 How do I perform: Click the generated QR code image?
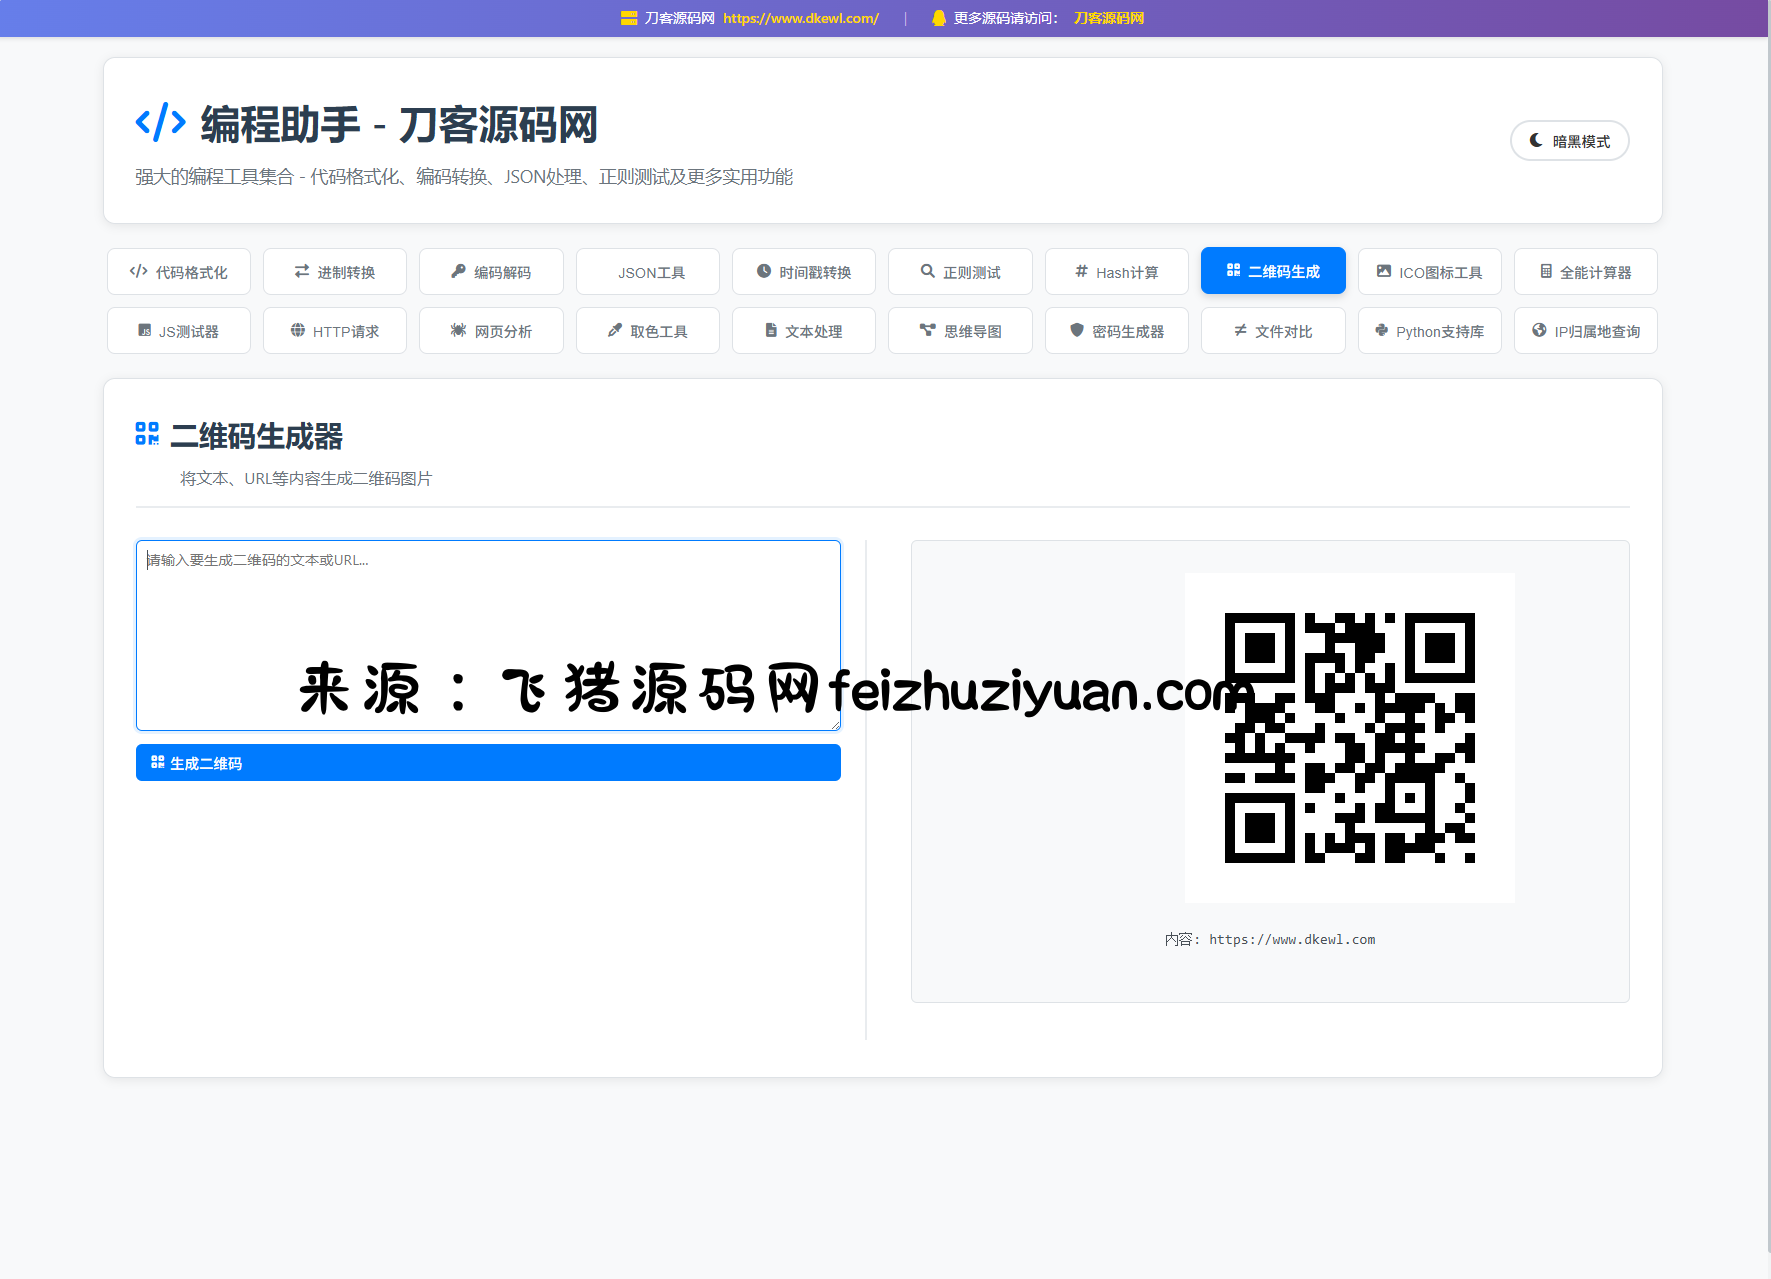tap(1349, 738)
